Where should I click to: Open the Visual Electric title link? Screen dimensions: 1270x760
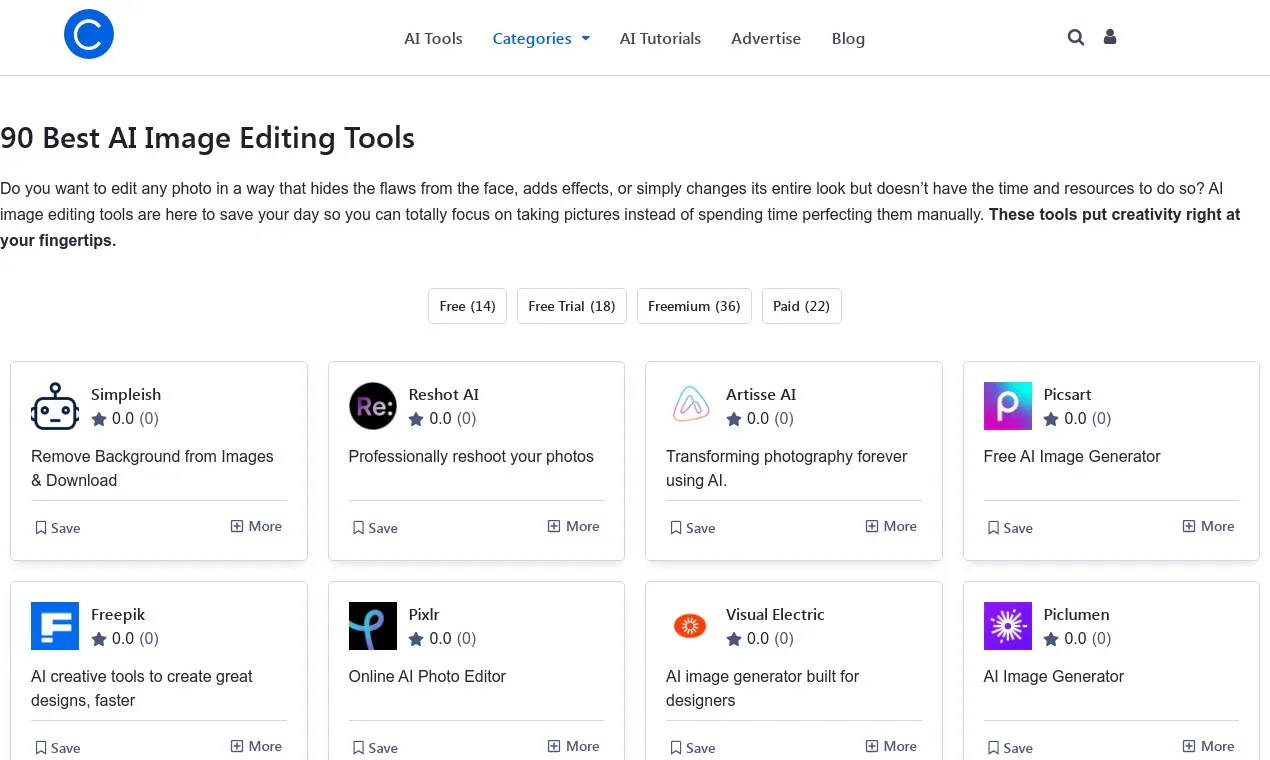coord(776,615)
